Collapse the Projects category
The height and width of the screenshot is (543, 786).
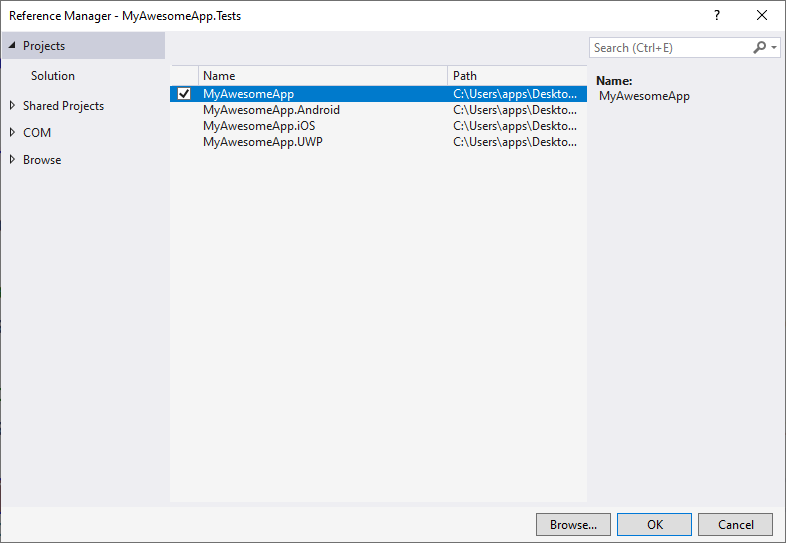click(x=12, y=46)
